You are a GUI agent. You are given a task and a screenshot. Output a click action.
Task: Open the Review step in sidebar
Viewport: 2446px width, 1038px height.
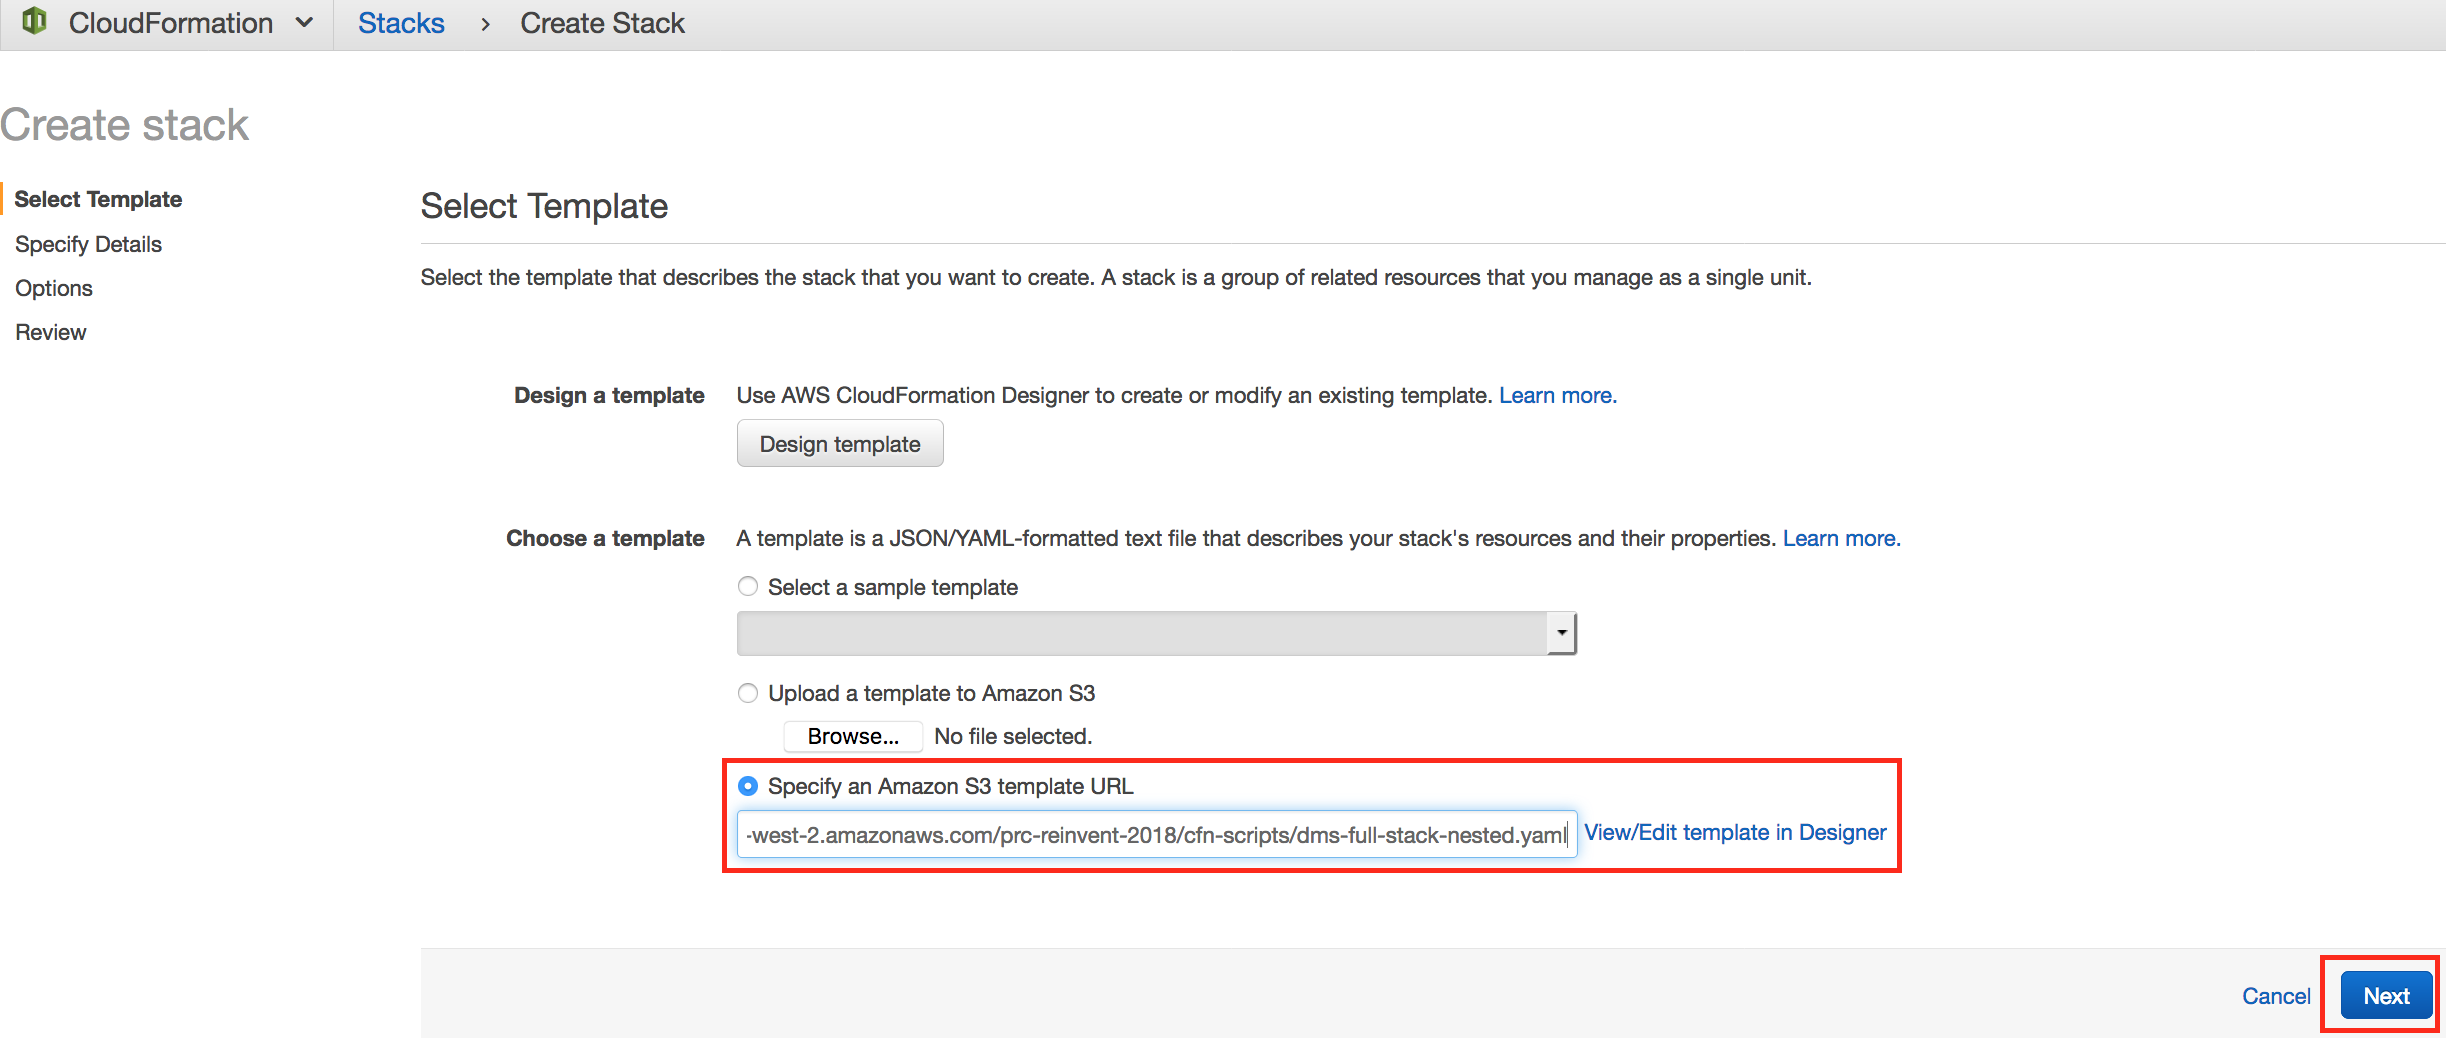[x=51, y=332]
